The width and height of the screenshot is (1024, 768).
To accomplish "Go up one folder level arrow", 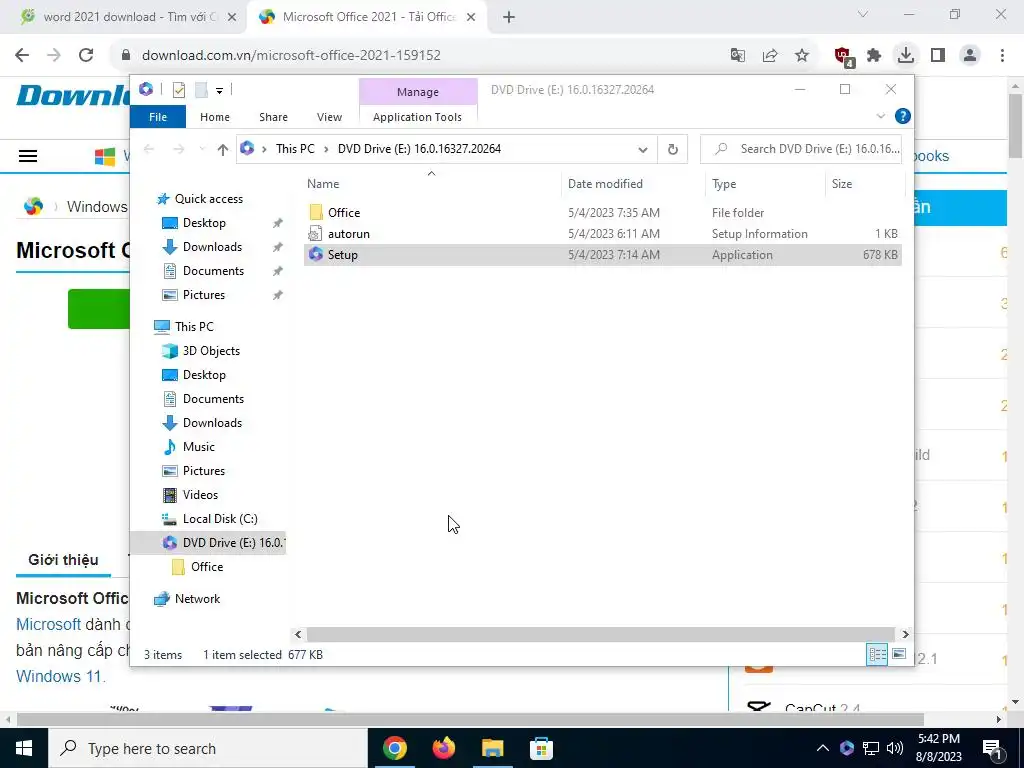I will (x=223, y=150).
